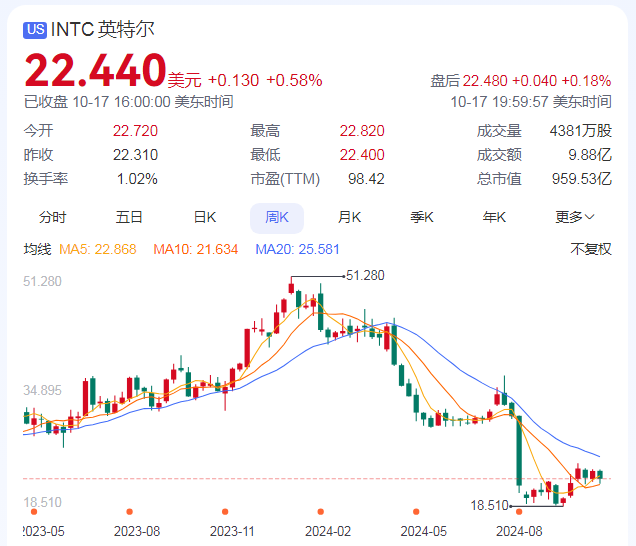
Task: Click the 总市值 value 959.53亿
Action: coord(582,179)
